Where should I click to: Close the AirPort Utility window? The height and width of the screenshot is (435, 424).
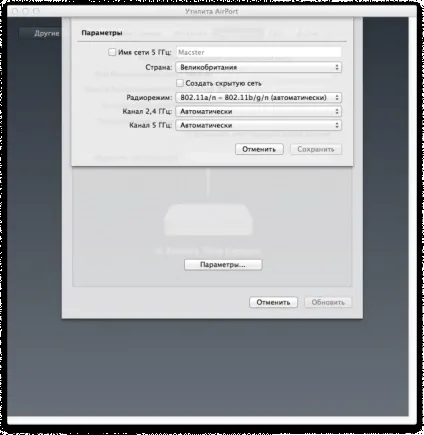(15, 11)
